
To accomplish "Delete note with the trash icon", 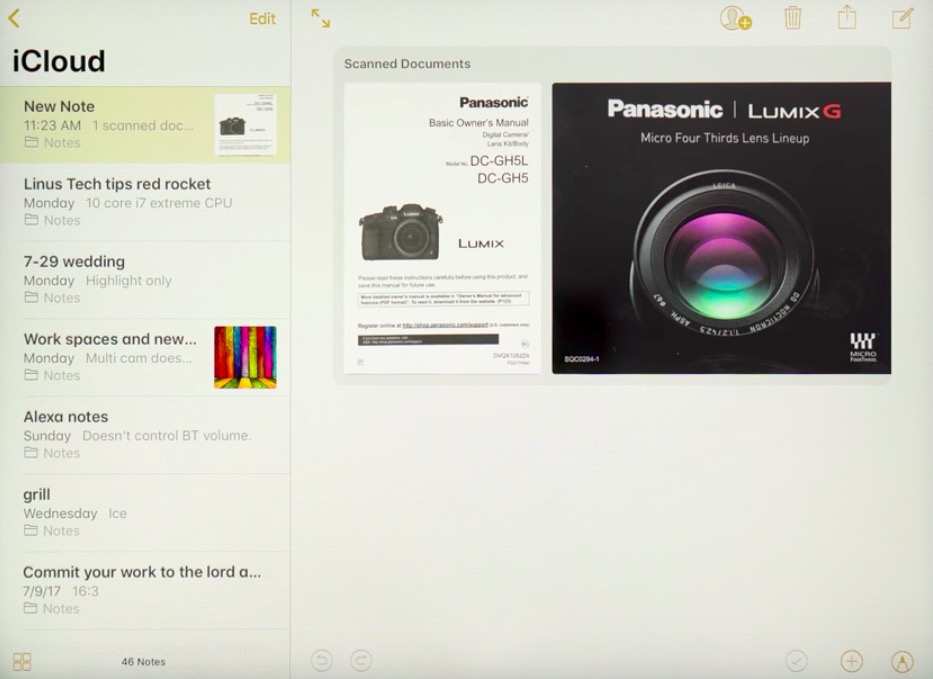I will click(793, 18).
